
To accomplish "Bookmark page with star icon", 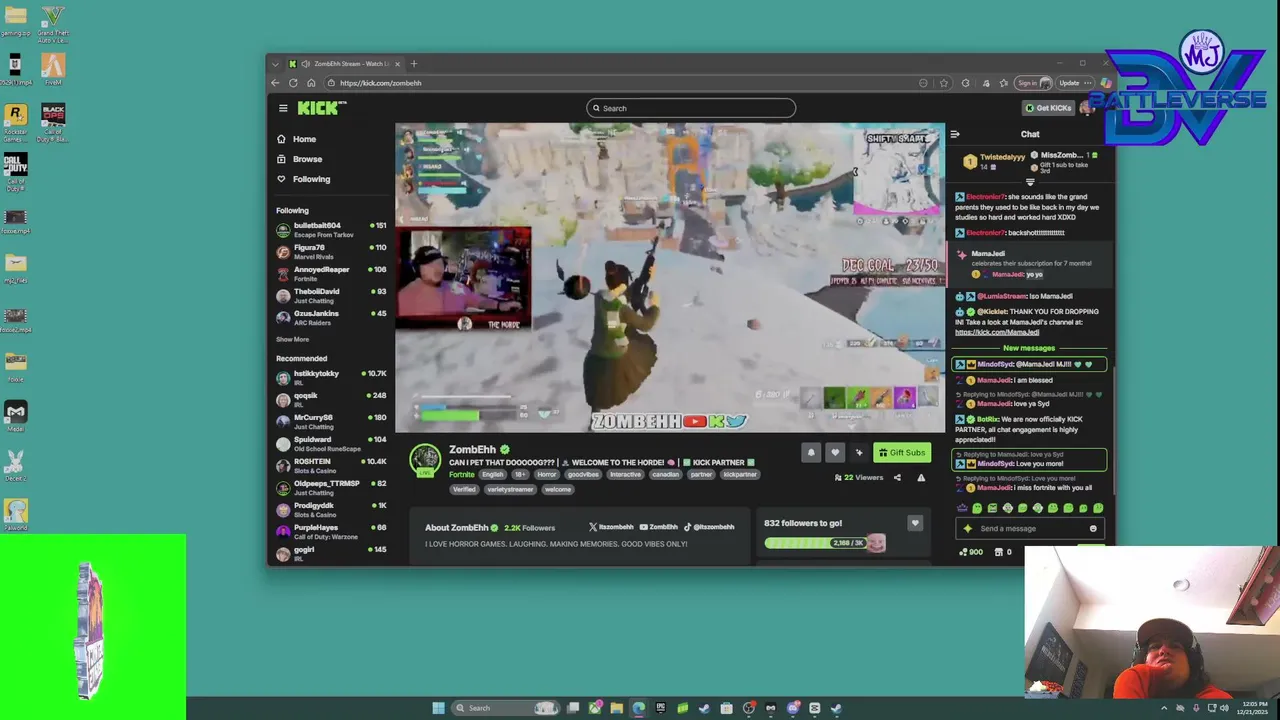I will [x=943, y=83].
